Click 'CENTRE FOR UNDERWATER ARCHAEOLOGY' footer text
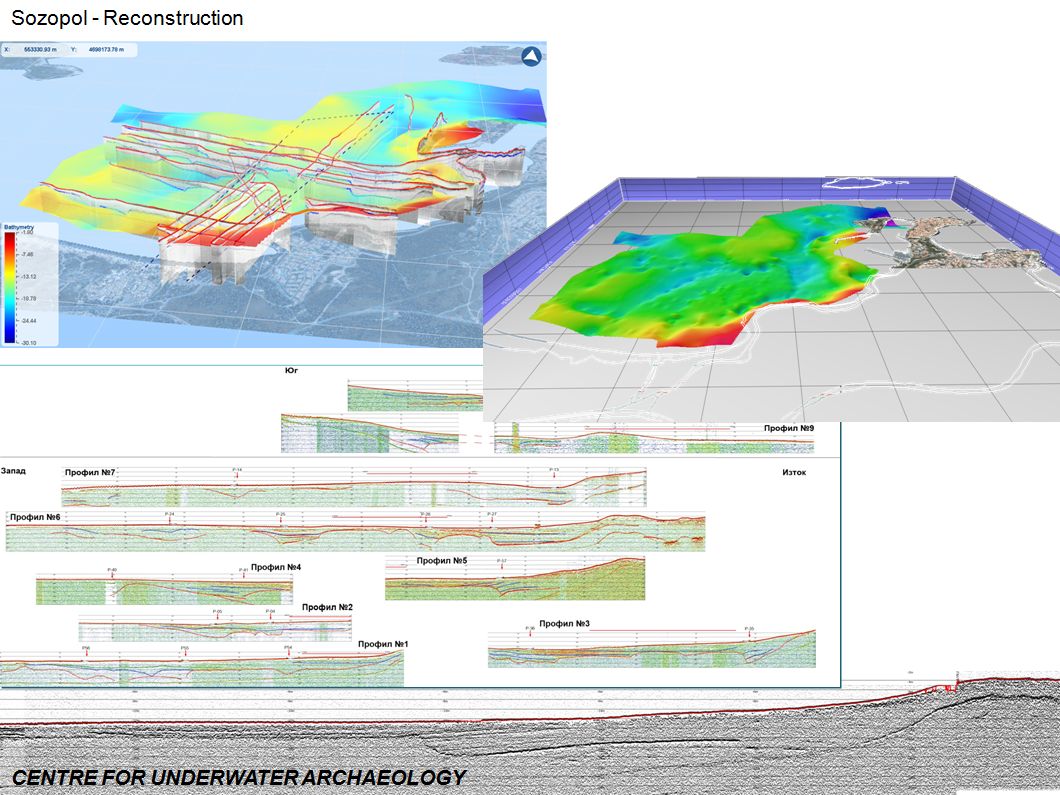Image resolution: width=1060 pixels, height=795 pixels. tap(239, 777)
